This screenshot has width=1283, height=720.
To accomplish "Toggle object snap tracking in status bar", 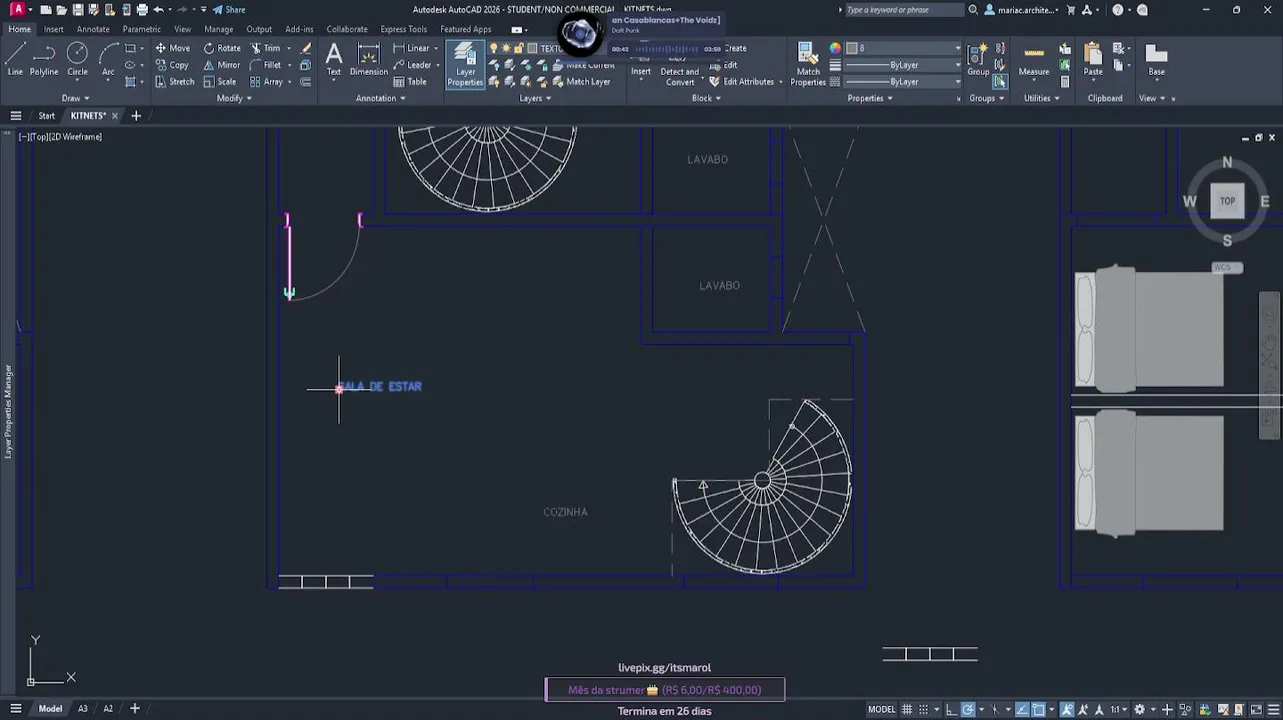I will click(x=1022, y=709).
